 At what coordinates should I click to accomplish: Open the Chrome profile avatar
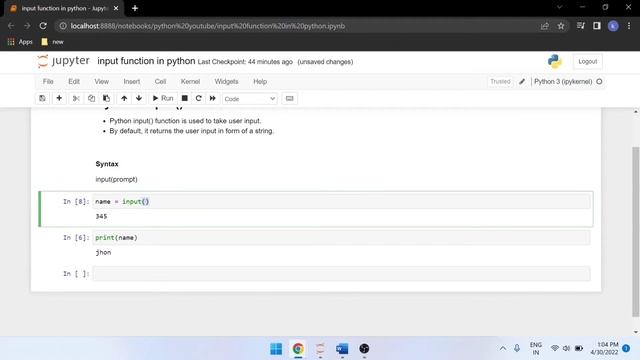[x=613, y=26]
